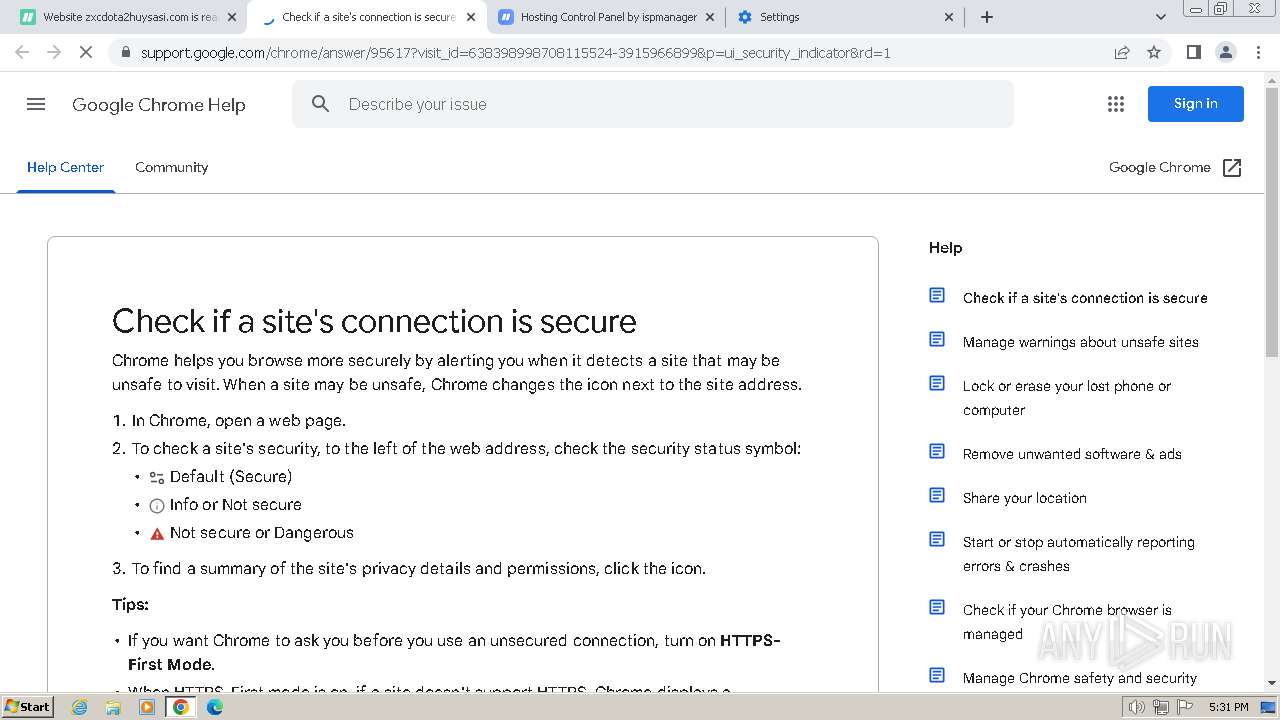Go forward to the next page
This screenshot has height=720, width=1280.
pyautogui.click(x=54, y=52)
